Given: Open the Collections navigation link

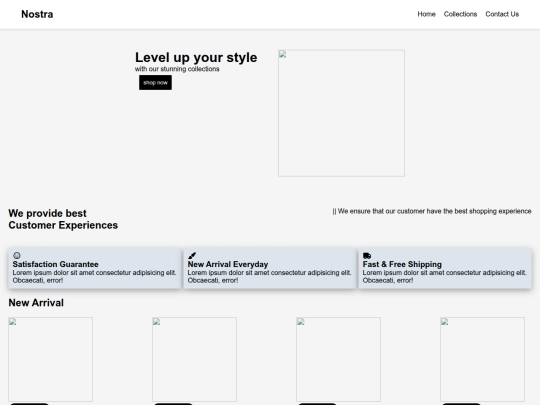Looking at the screenshot, I should [460, 14].
